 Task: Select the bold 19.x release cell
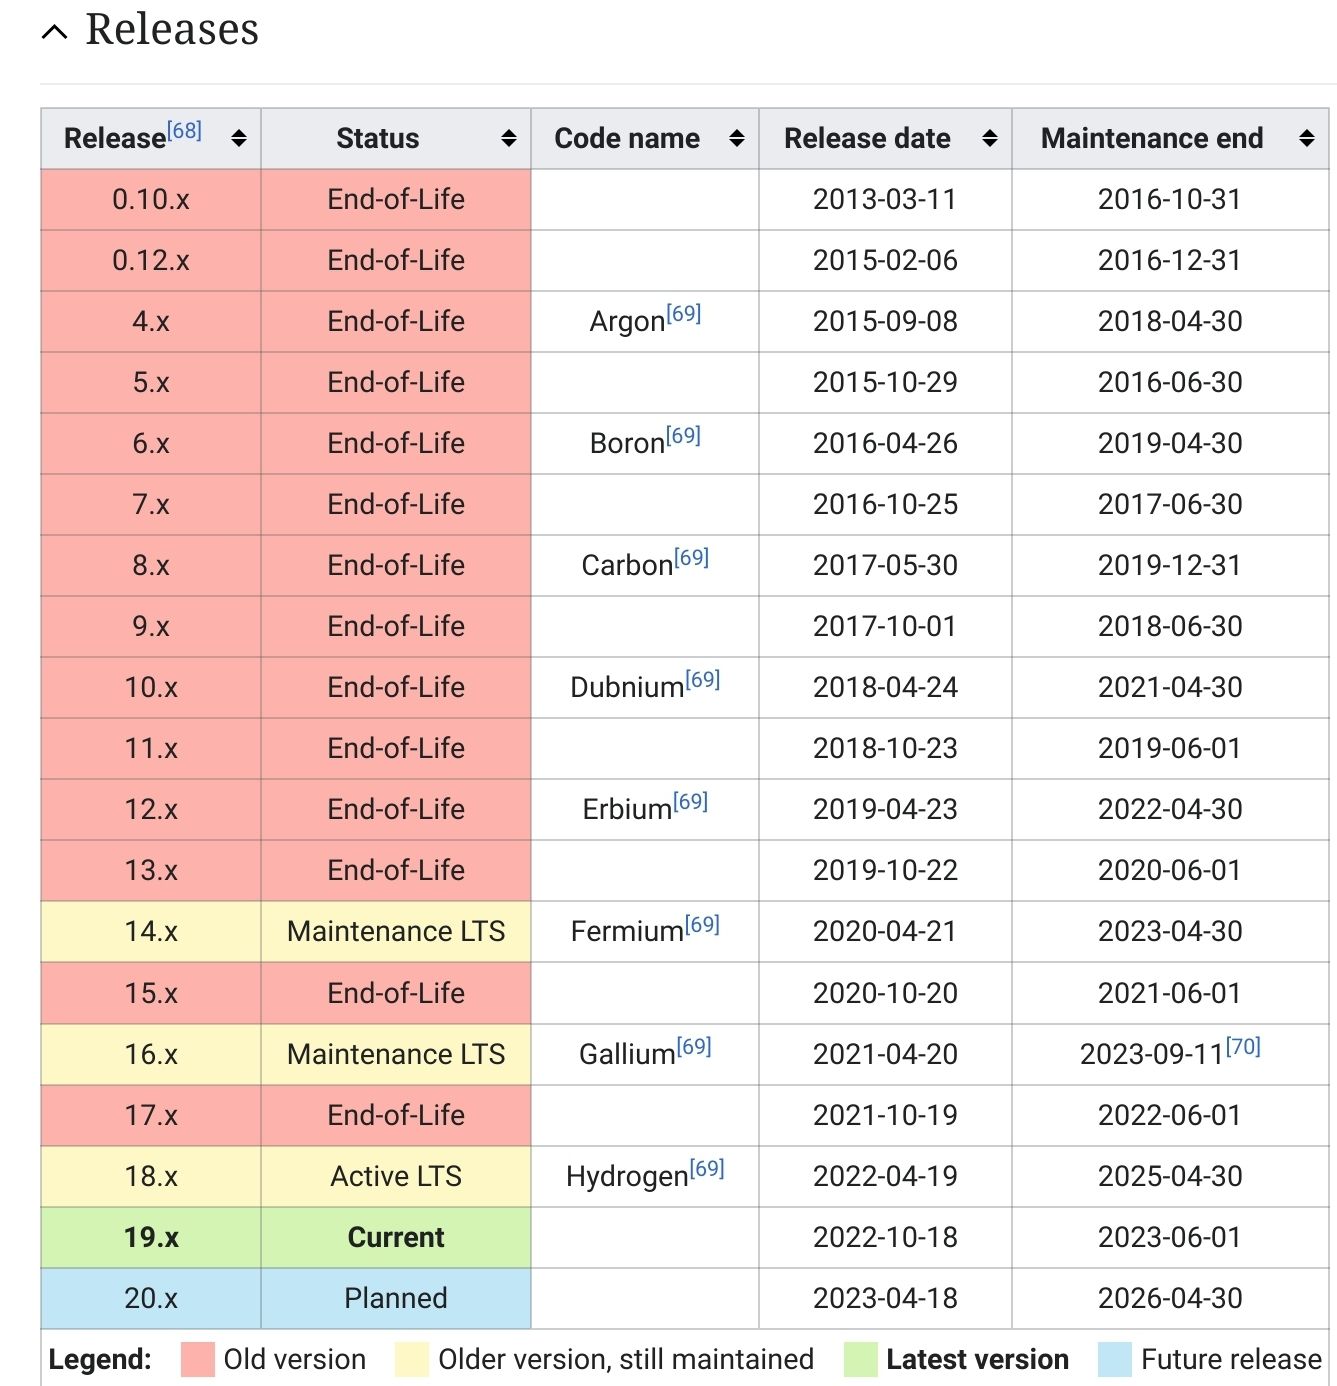point(151,1238)
